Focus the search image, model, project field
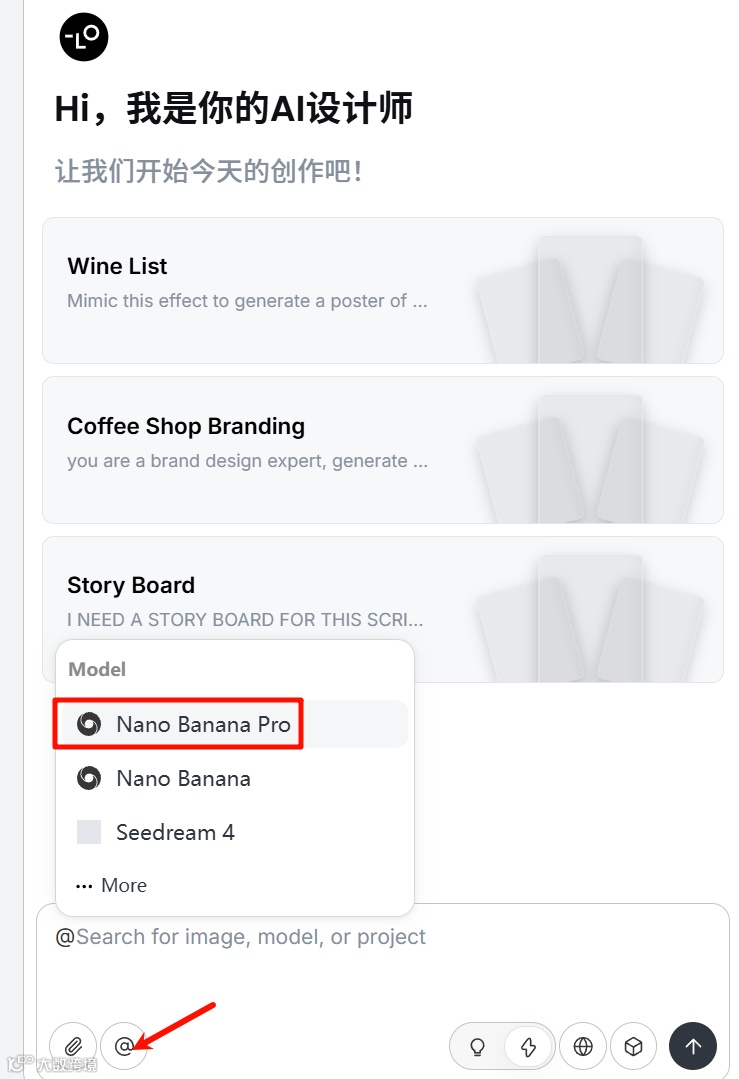Viewport: 739px width, 1079px height. pyautogui.click(x=380, y=937)
